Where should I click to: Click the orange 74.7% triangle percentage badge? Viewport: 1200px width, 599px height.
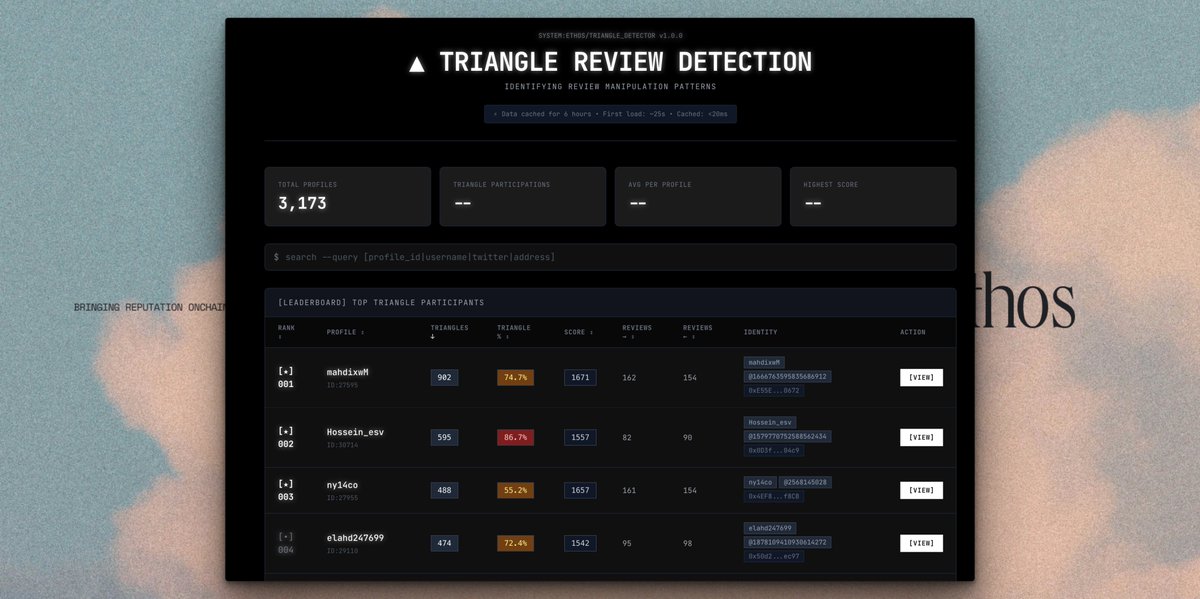click(x=514, y=377)
